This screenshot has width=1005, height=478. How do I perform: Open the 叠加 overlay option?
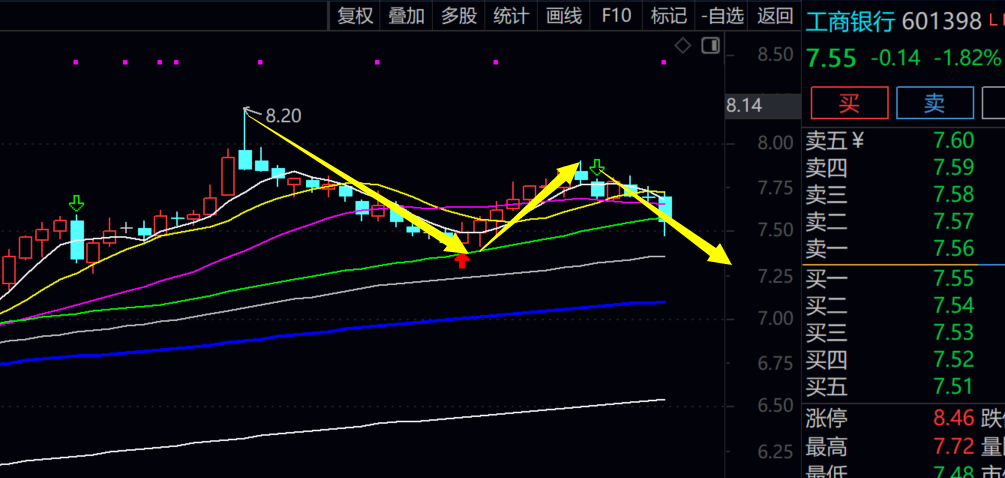[407, 15]
